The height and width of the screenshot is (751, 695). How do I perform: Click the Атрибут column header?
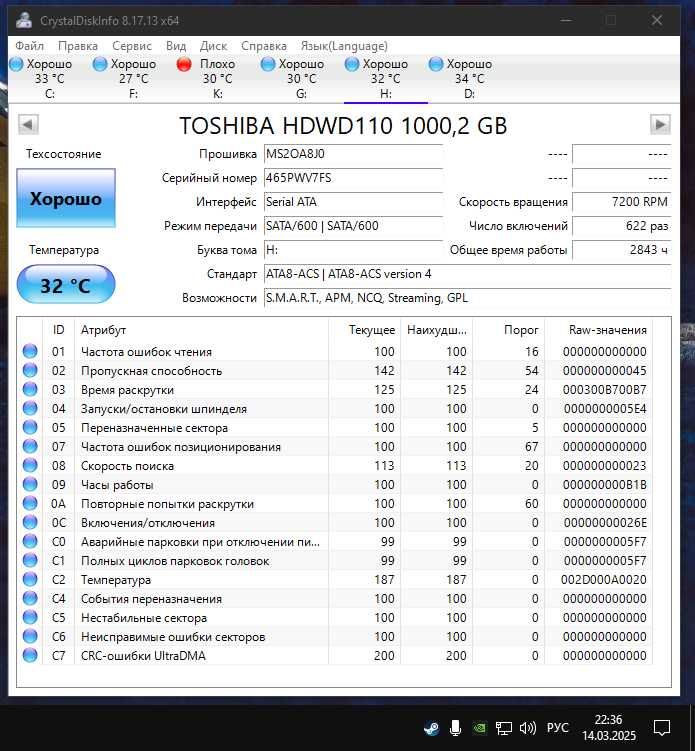pyautogui.click(x=201, y=330)
